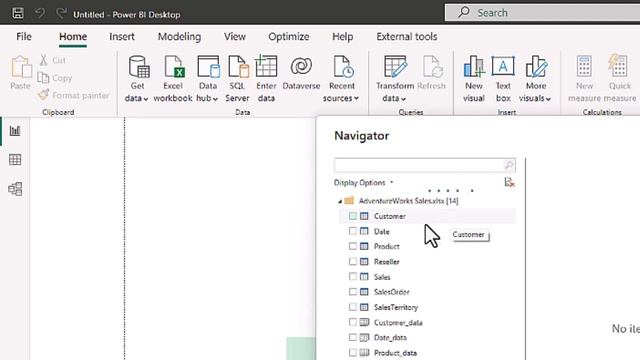Open the Help ribbon tab
This screenshot has width=640, height=360.
(342, 37)
